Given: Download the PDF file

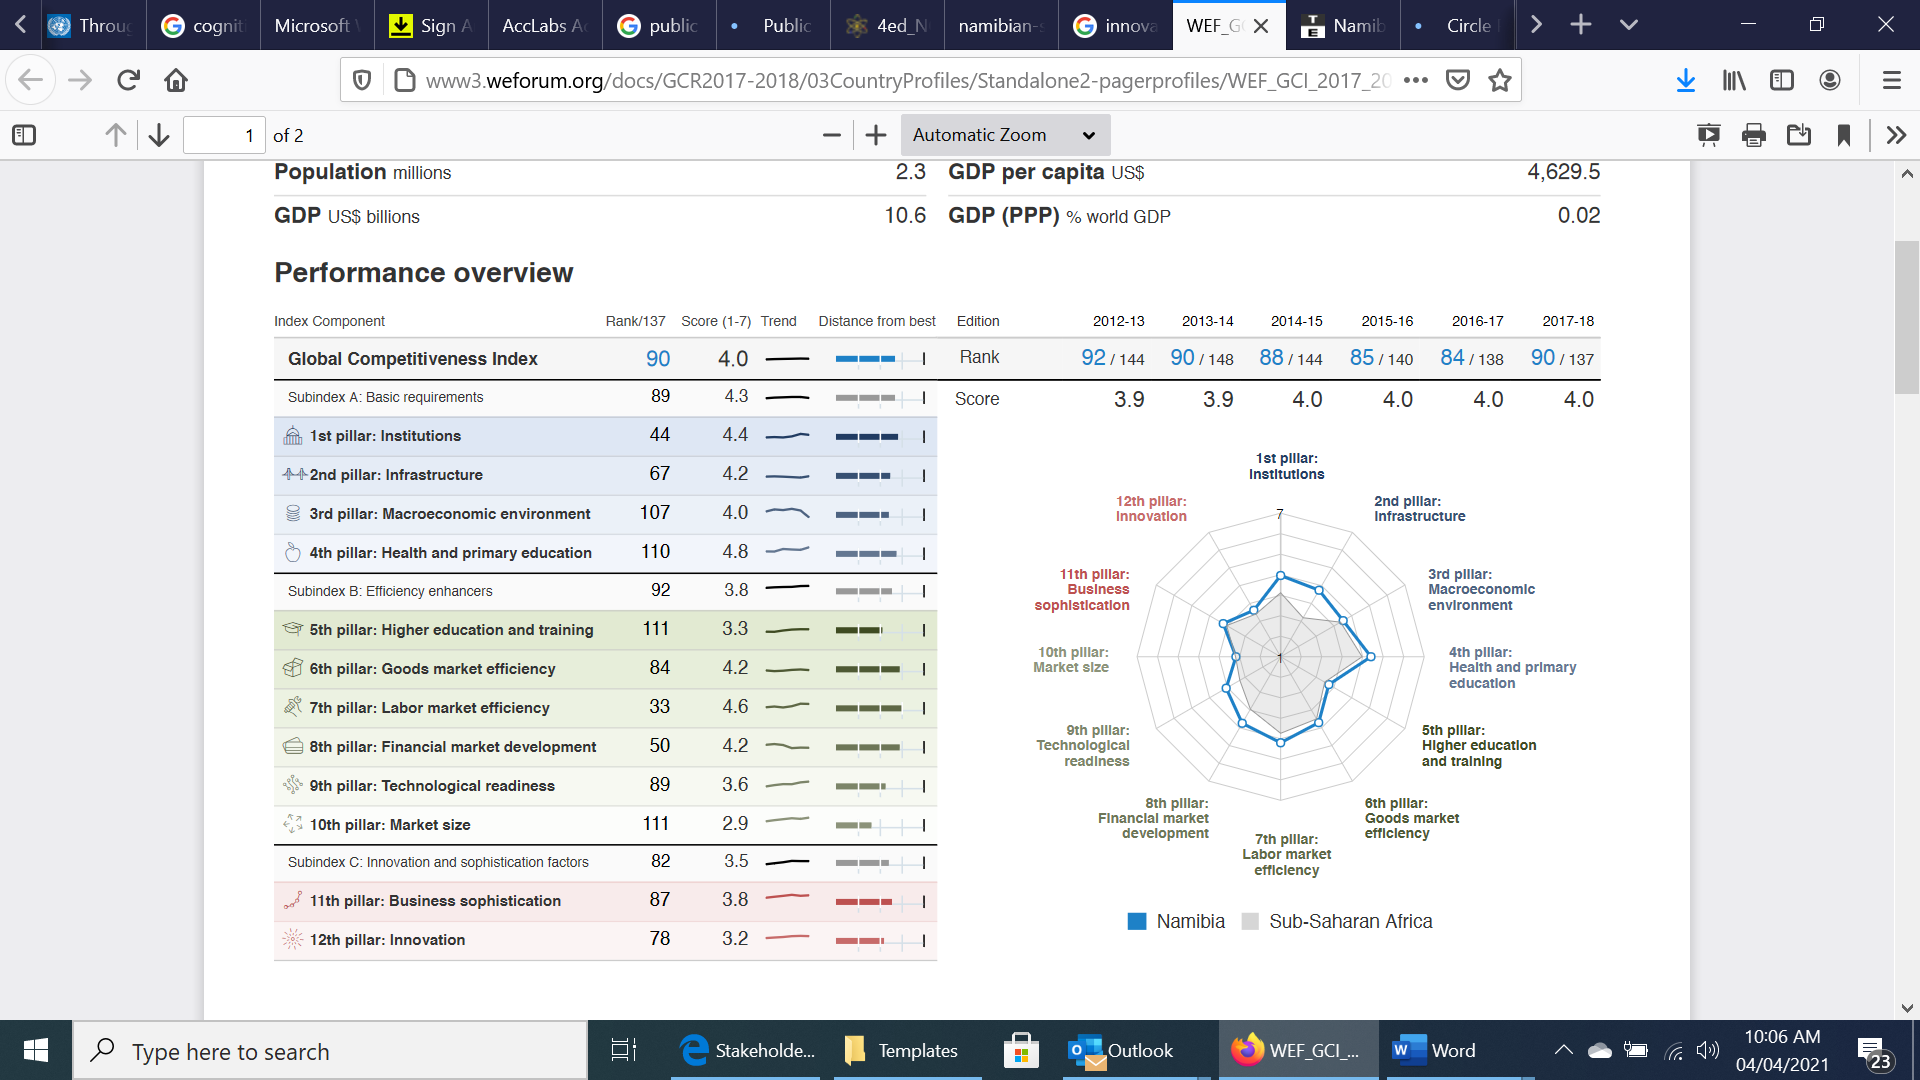Looking at the screenshot, I should (1798, 135).
